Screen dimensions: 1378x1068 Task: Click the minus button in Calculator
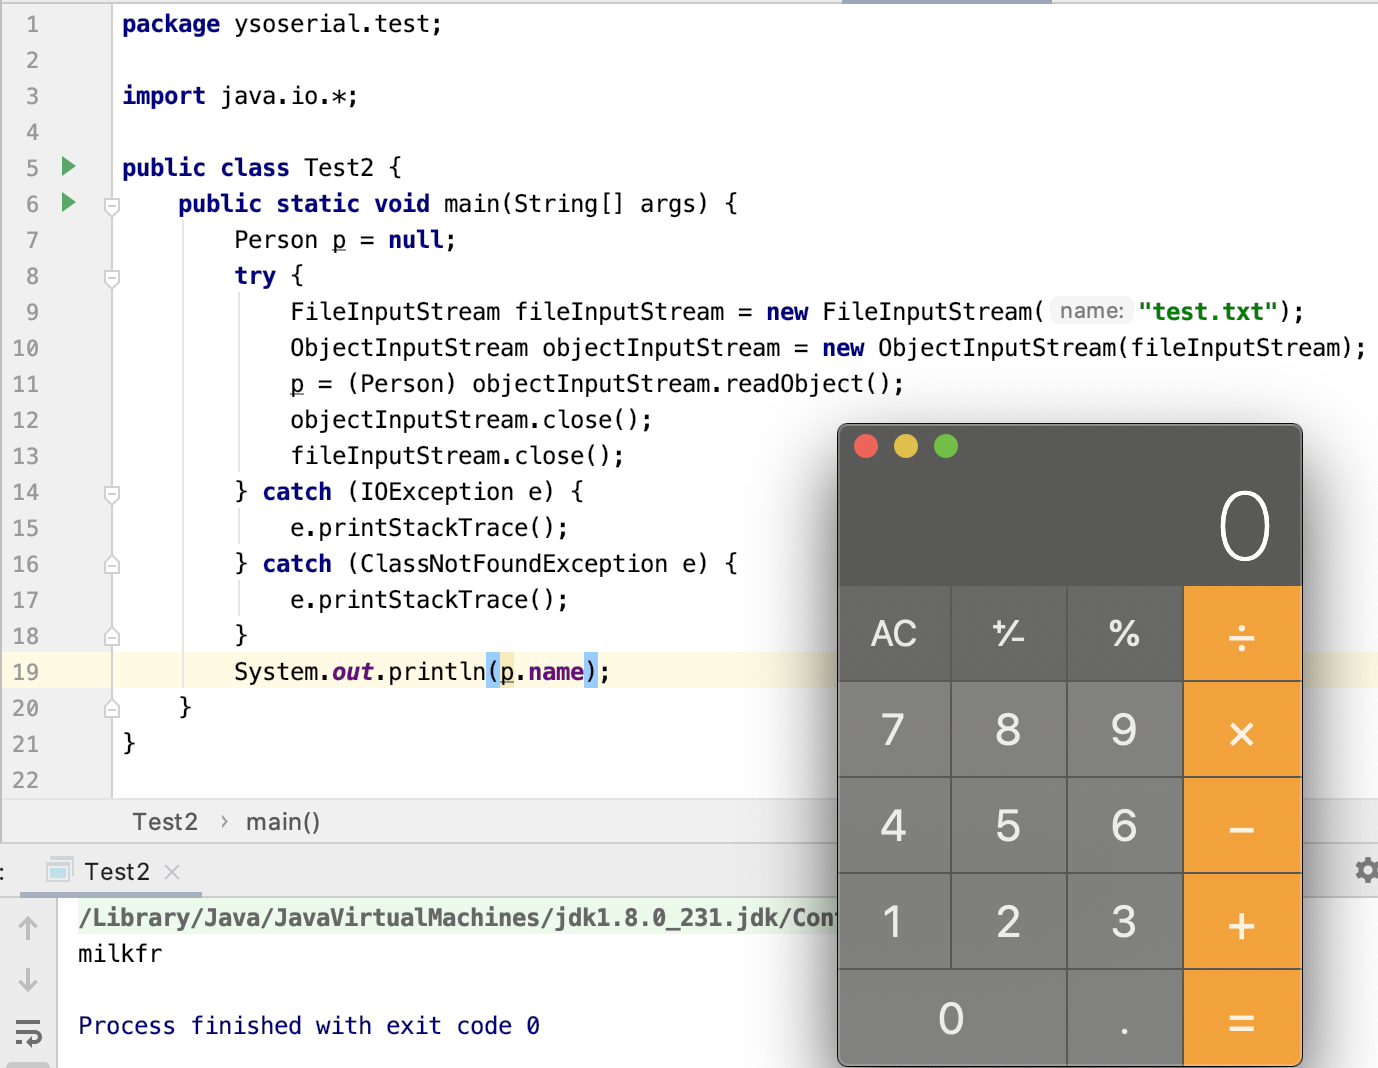[x=1242, y=826]
